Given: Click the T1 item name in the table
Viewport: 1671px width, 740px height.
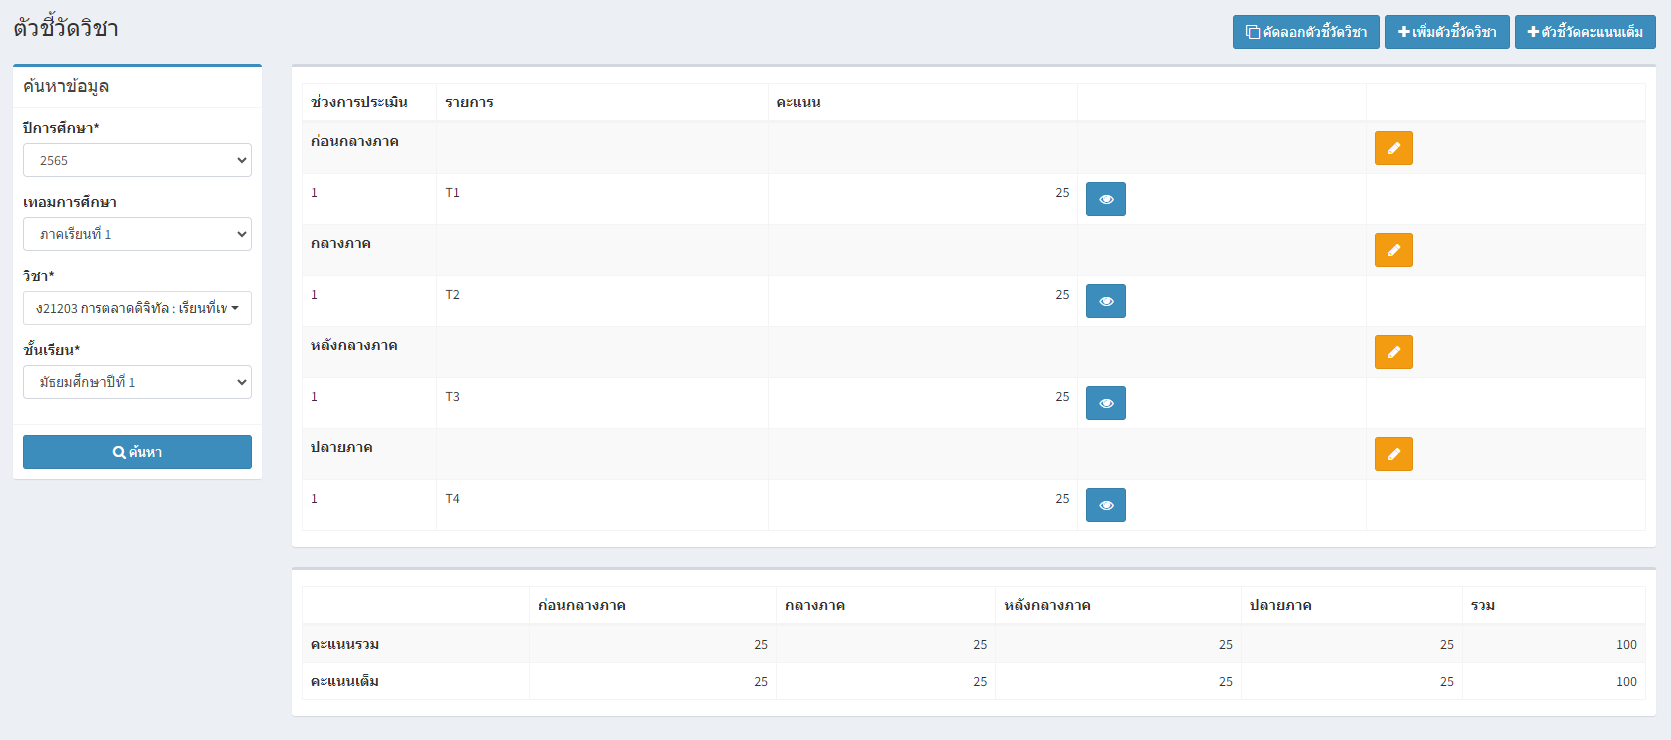Looking at the screenshot, I should (x=453, y=193).
